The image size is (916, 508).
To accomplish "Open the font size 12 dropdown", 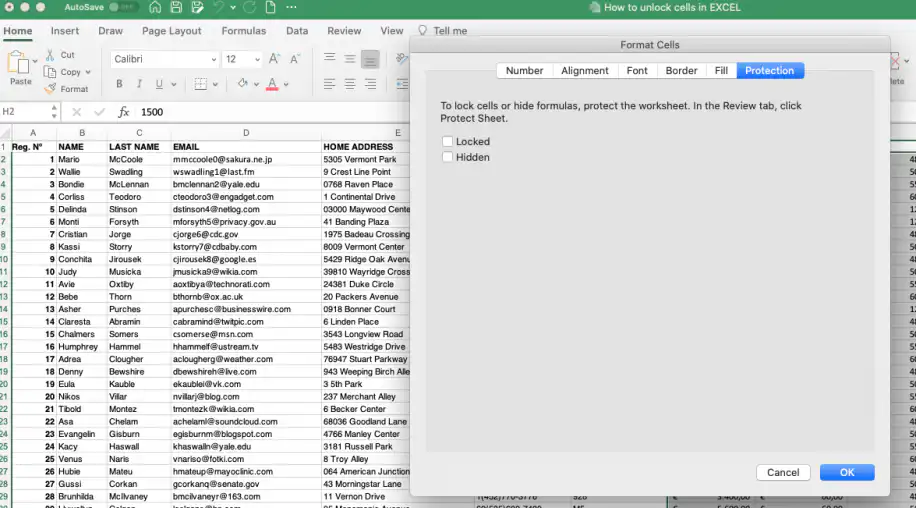I will (x=257, y=60).
